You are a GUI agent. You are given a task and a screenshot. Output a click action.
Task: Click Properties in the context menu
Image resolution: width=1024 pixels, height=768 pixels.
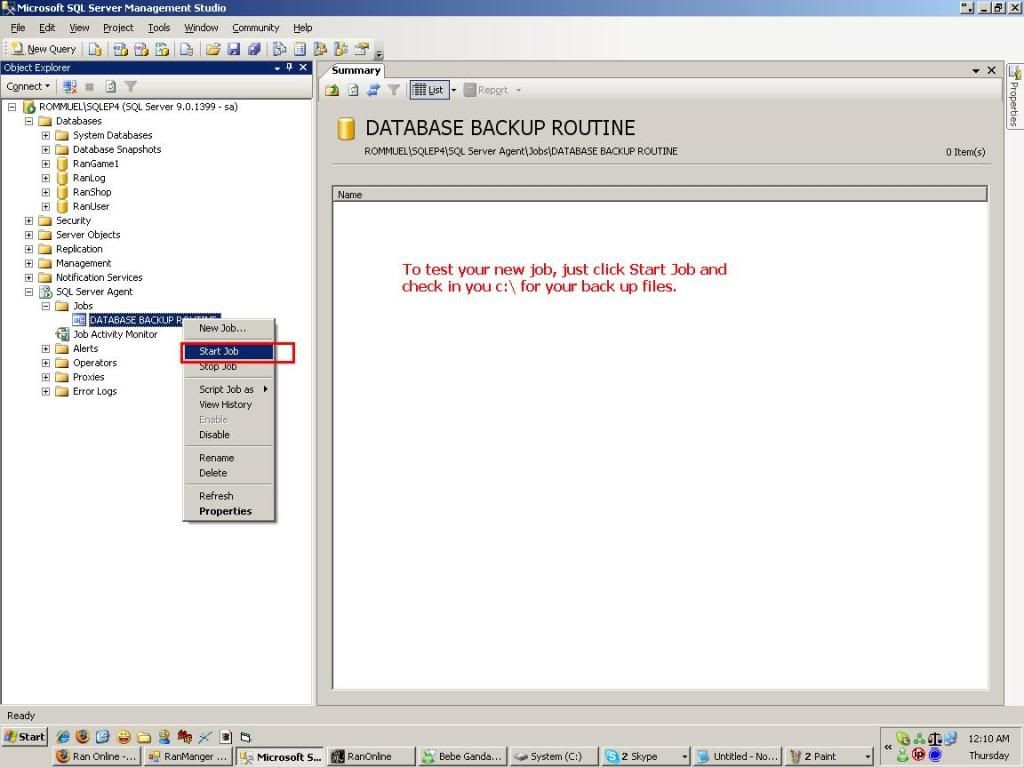pyautogui.click(x=228, y=511)
